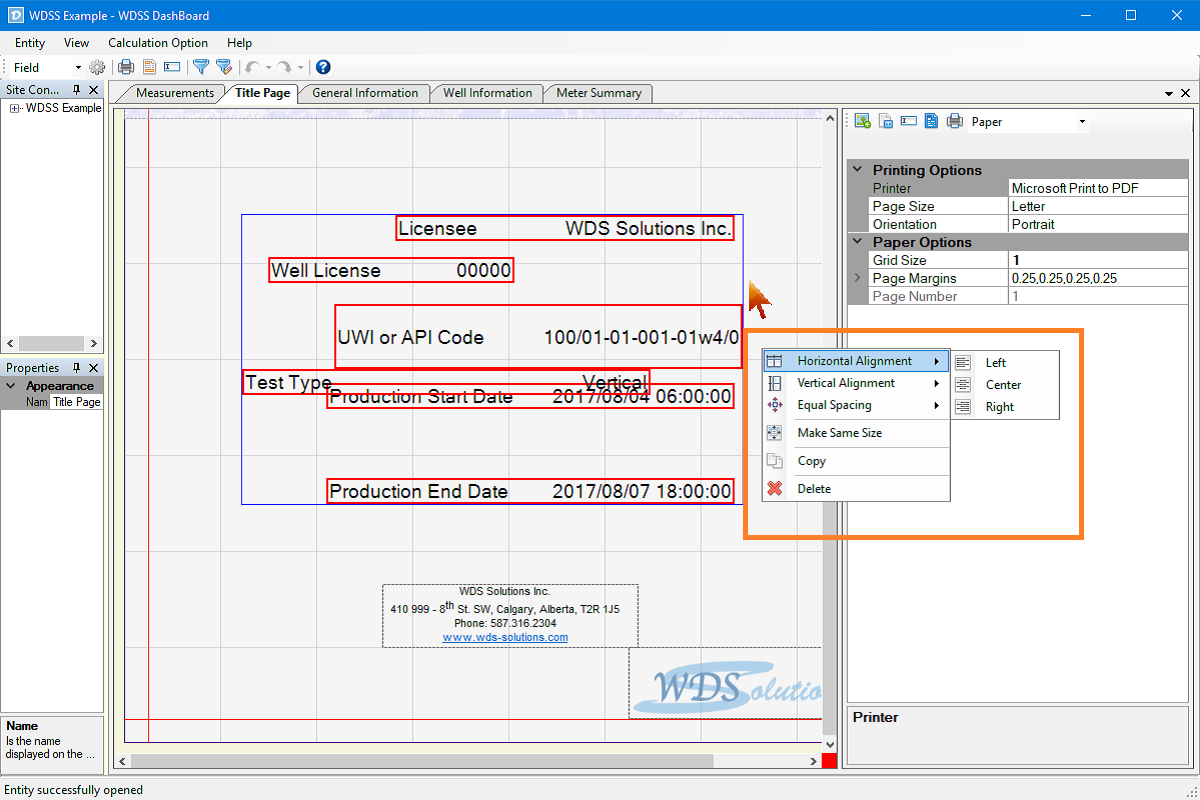This screenshot has height=800, width=1200.
Task: Click the text field icon in the main toolbar
Action: click(x=172, y=67)
